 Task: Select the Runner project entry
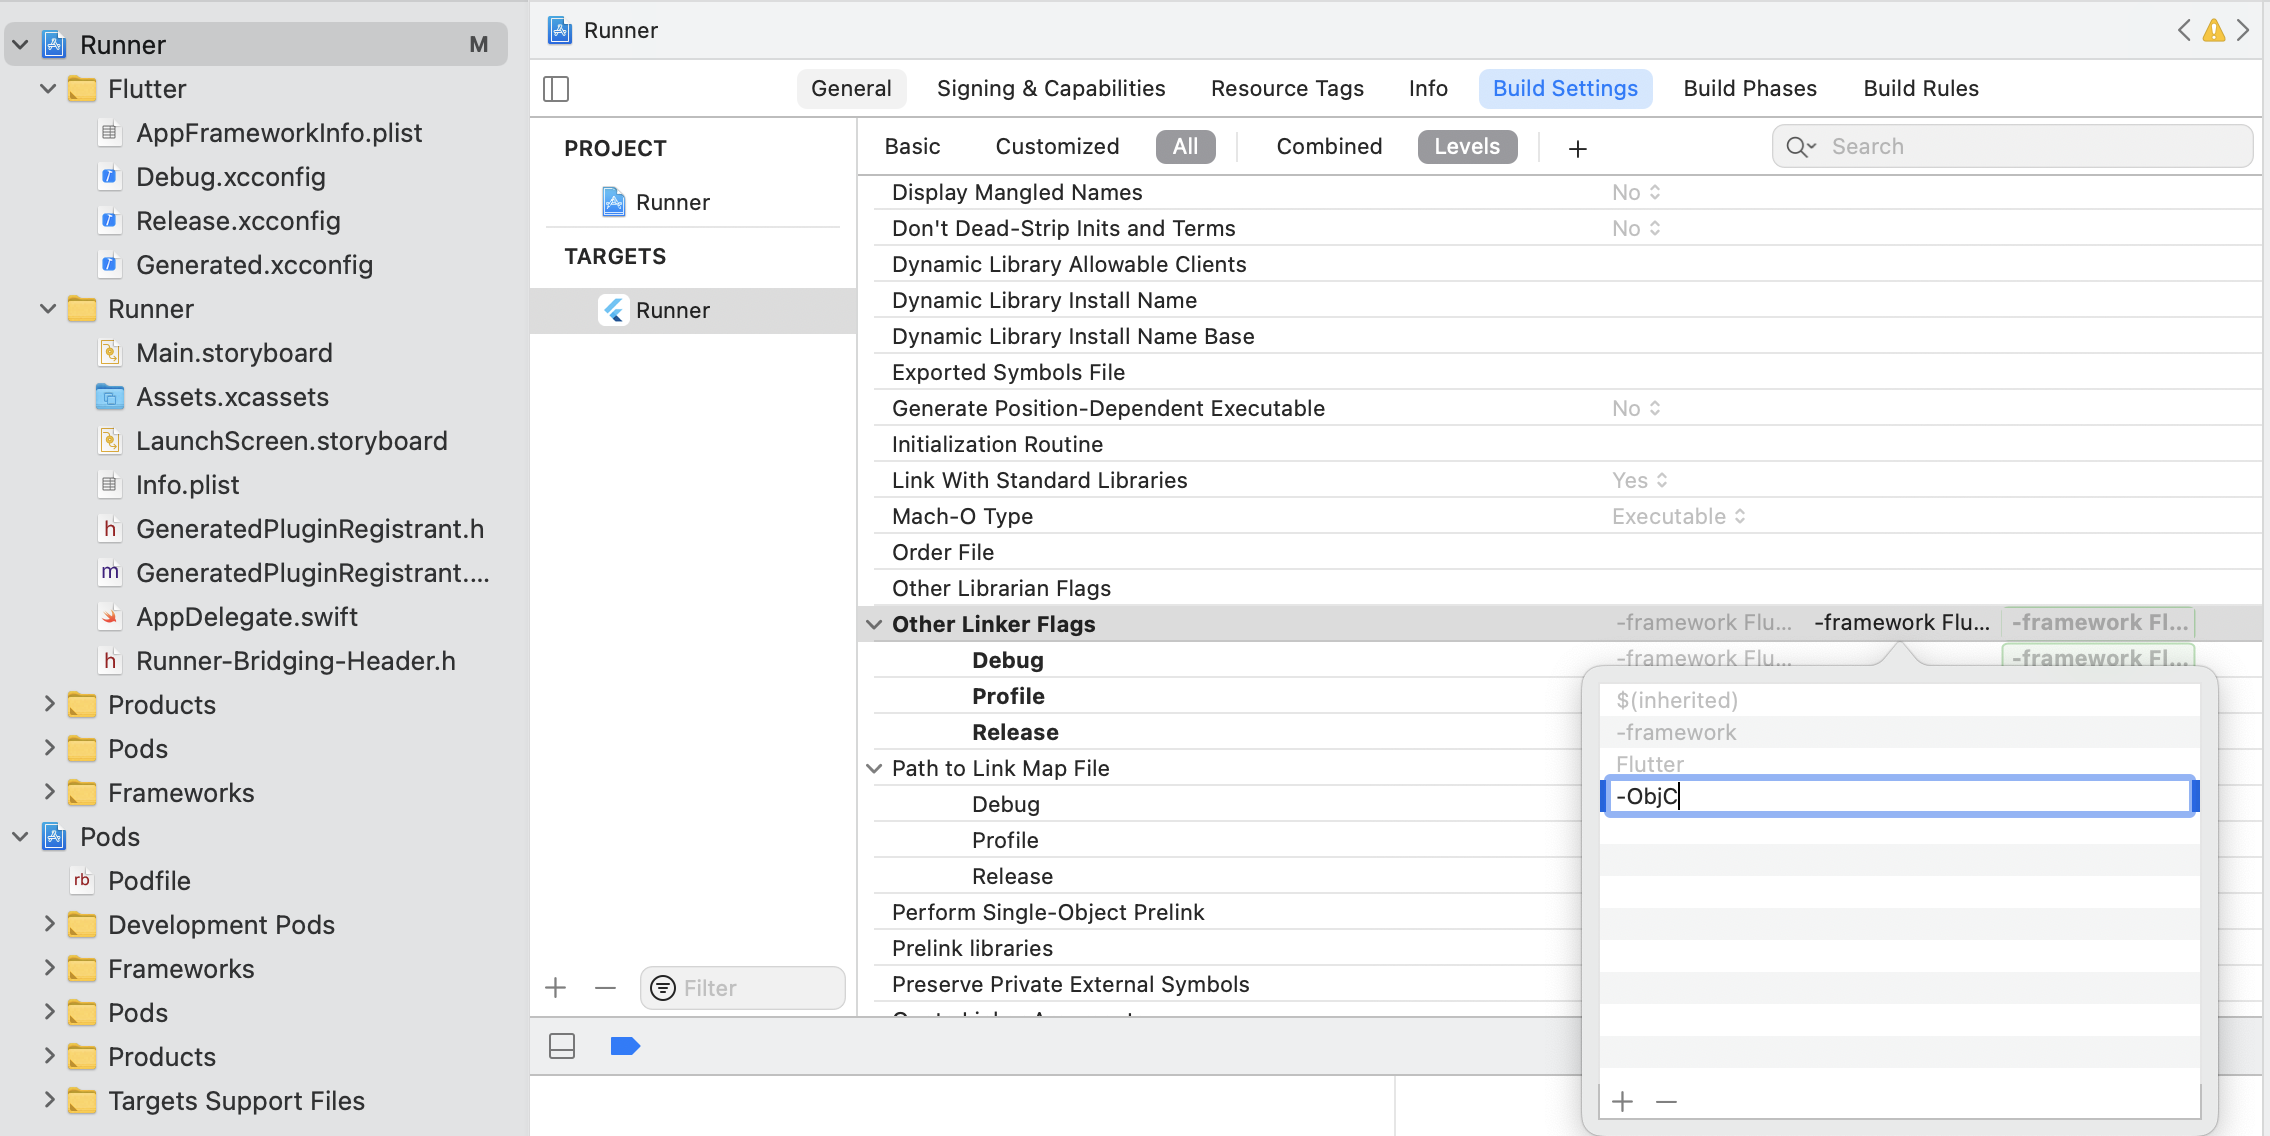point(672,202)
